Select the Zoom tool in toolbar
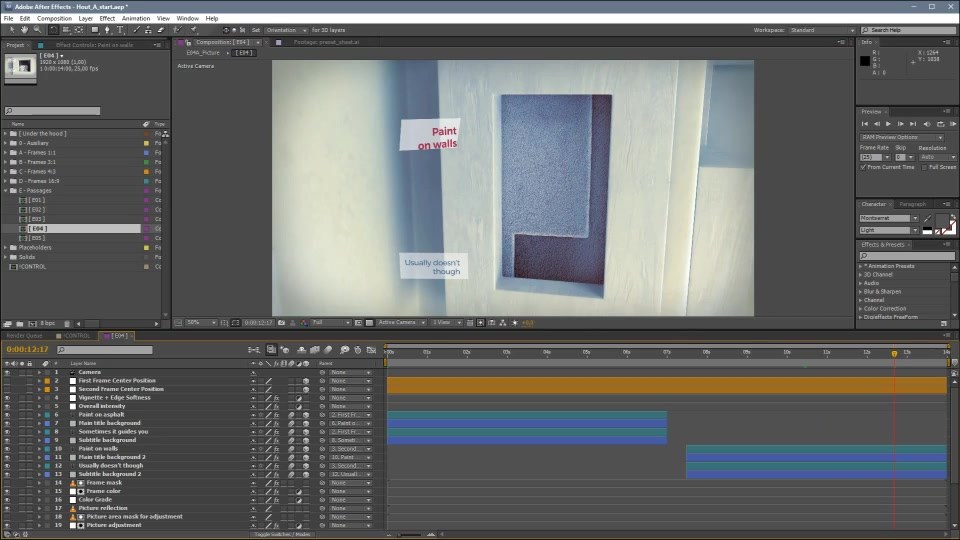Image resolution: width=960 pixels, height=540 pixels. click(x=38, y=29)
